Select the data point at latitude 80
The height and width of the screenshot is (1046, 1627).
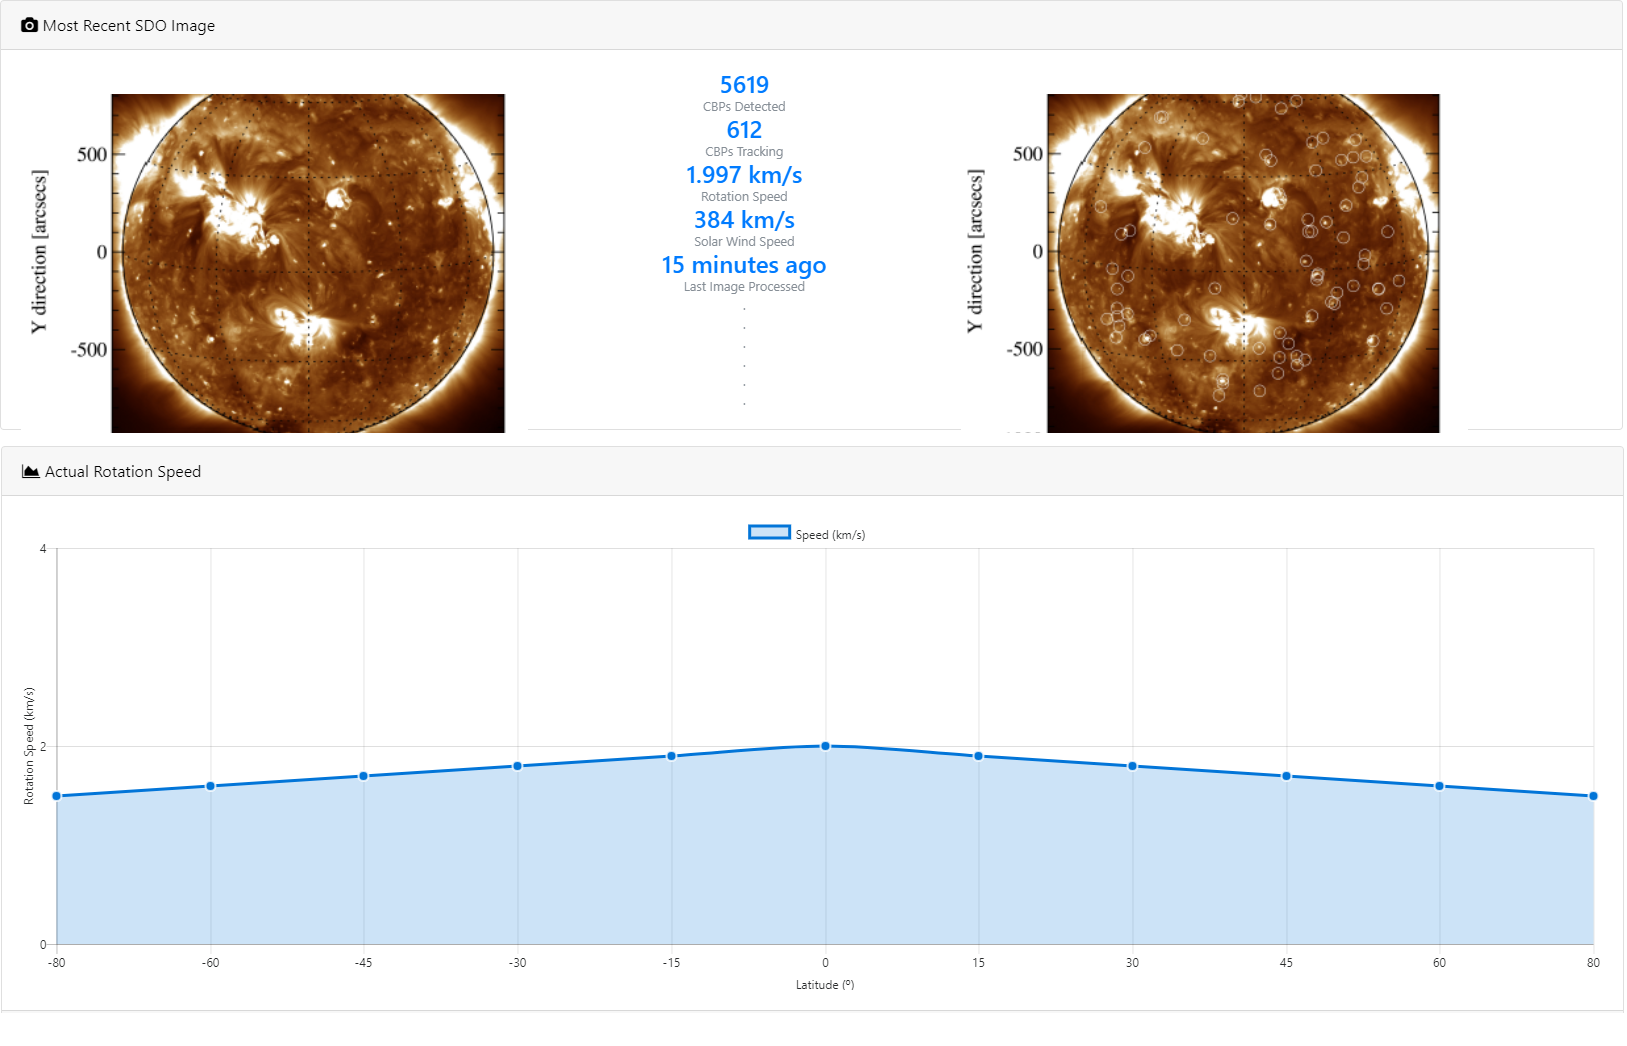point(1593,796)
